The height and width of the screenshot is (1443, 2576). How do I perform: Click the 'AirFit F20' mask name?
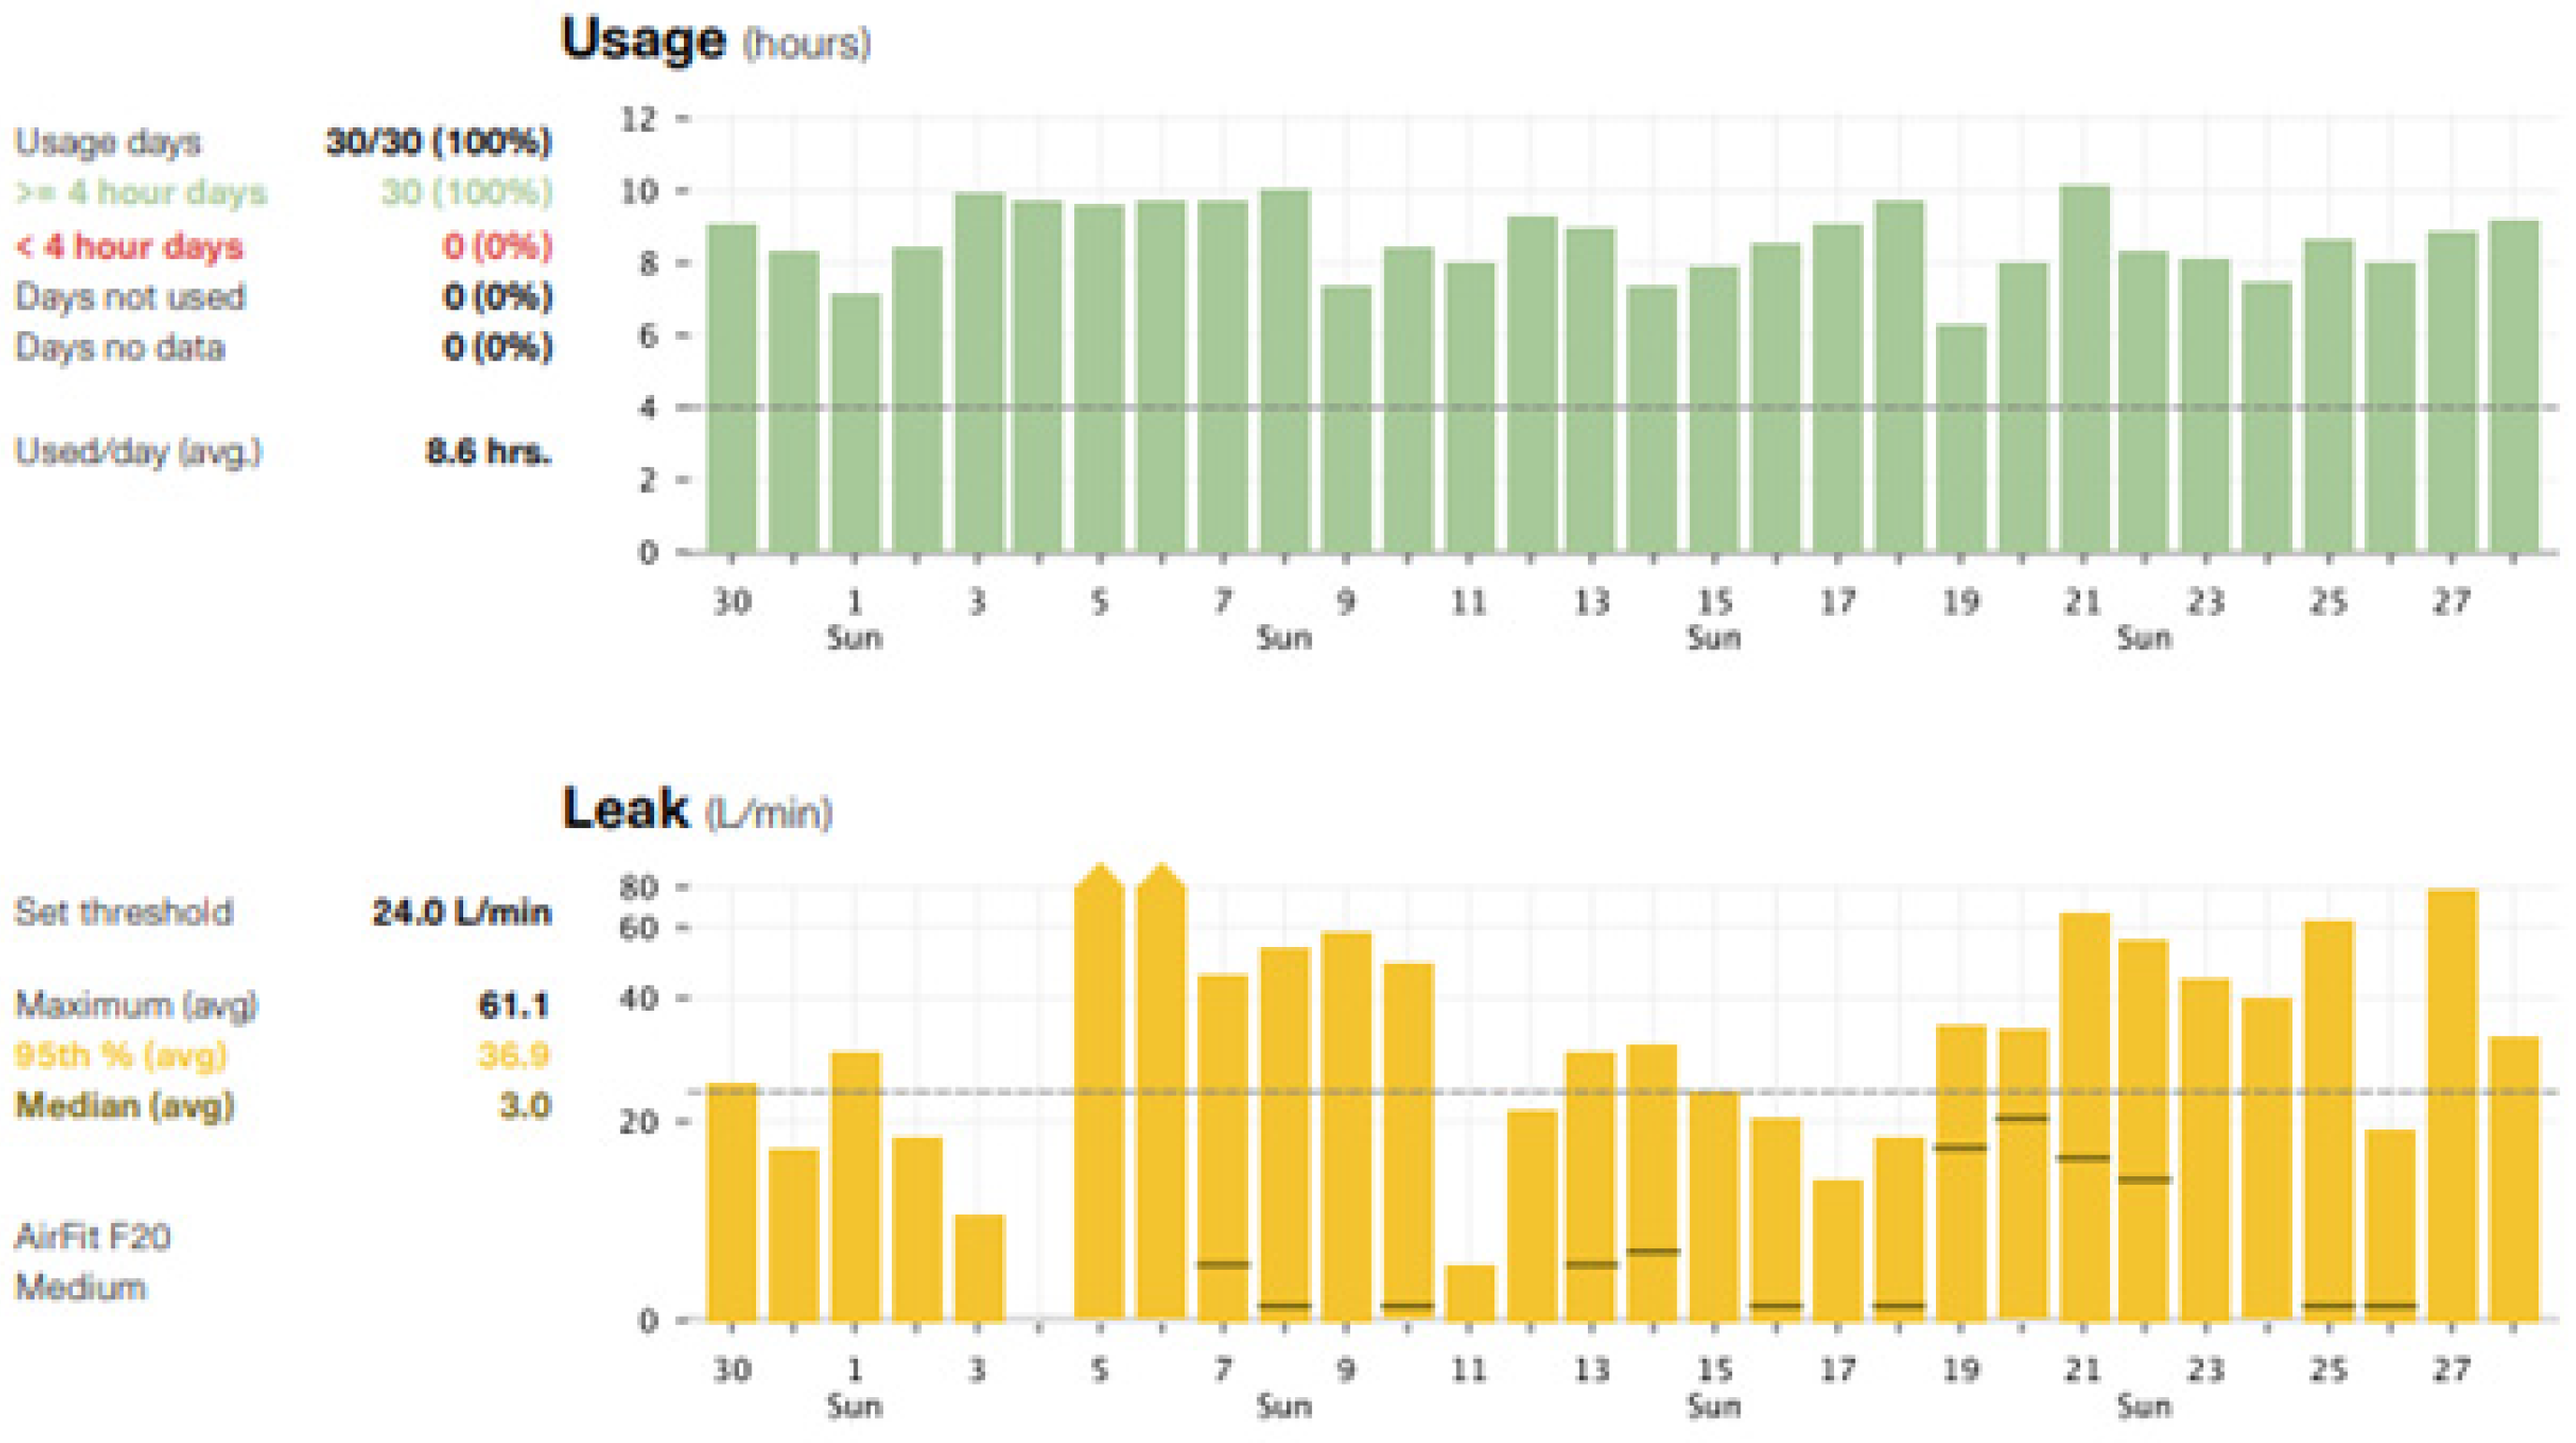92,1238
